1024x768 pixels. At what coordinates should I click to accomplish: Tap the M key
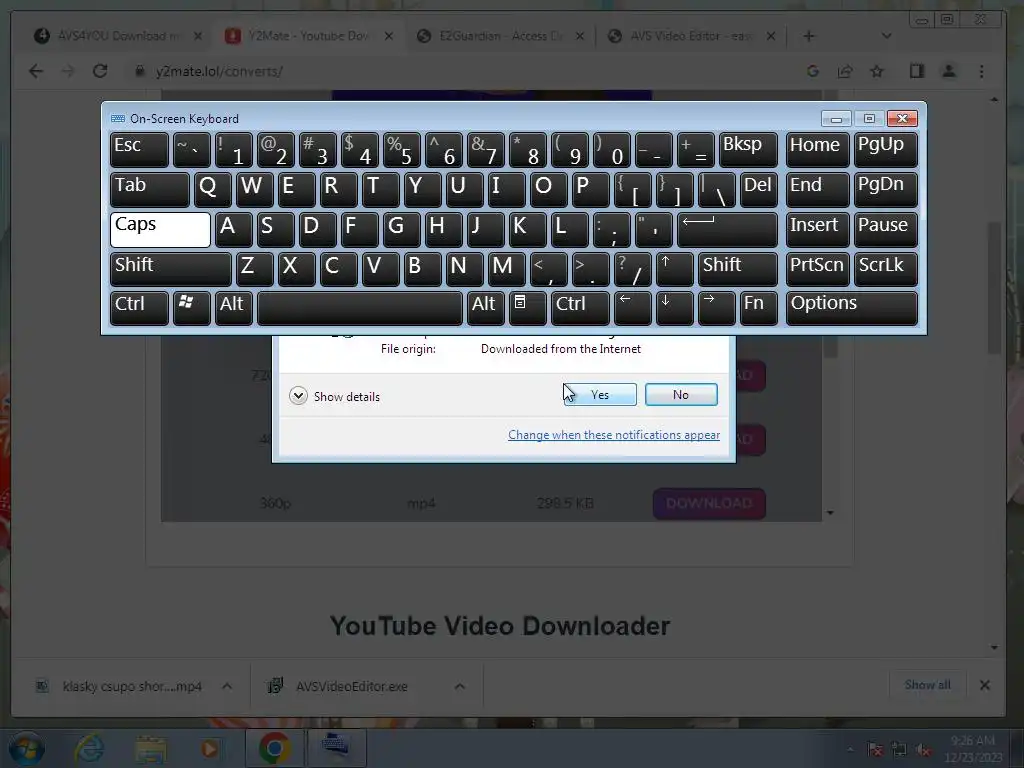(507, 269)
